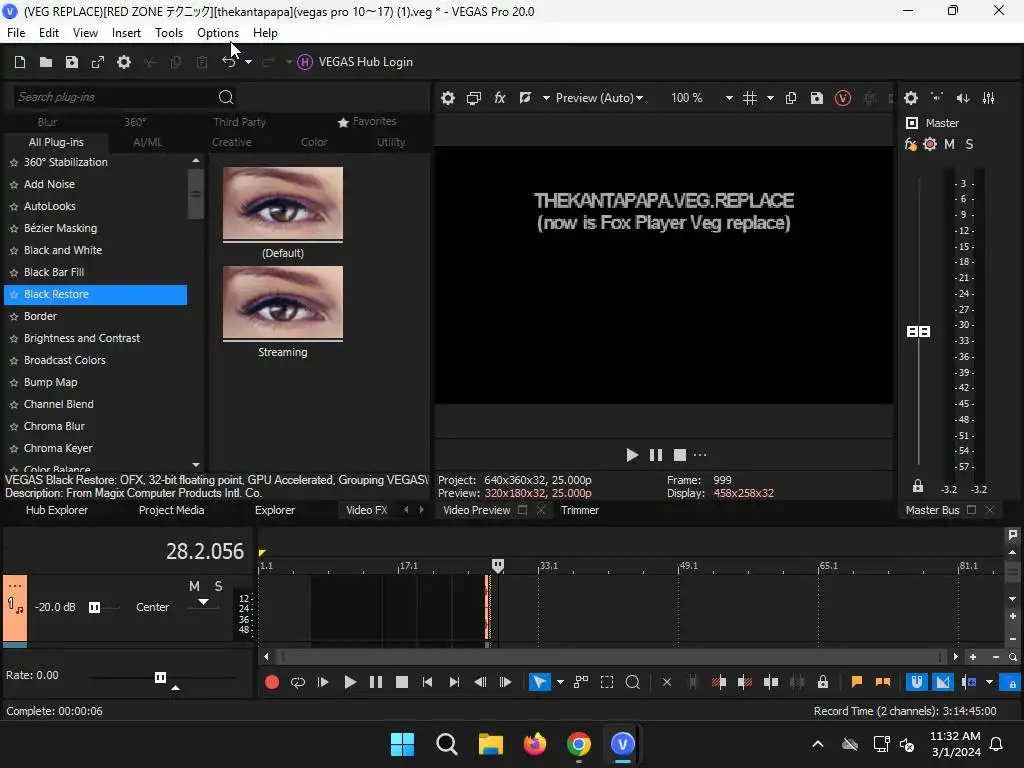Open the Preview (Auto) quality dropdown
Viewport: 1024px width, 768px height.
pos(599,98)
